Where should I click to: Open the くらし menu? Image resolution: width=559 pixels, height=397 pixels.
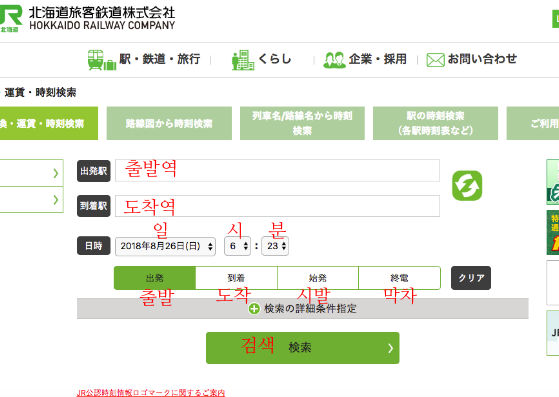click(x=275, y=59)
